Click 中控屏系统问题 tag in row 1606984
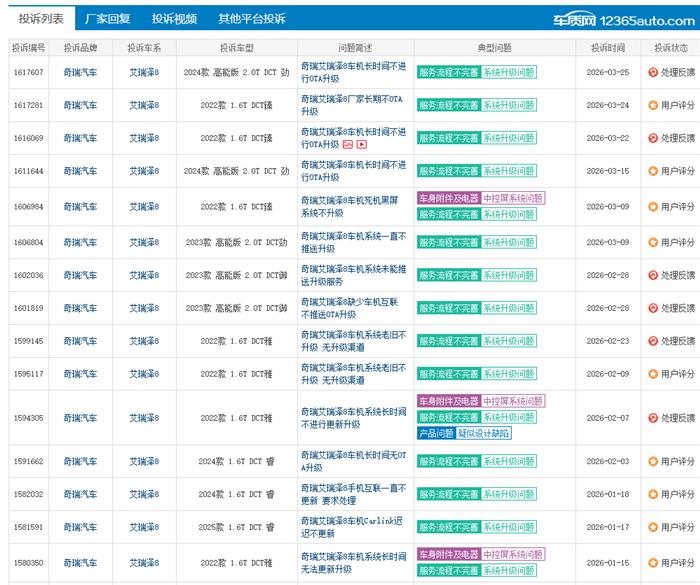700x585 pixels. [x=513, y=199]
